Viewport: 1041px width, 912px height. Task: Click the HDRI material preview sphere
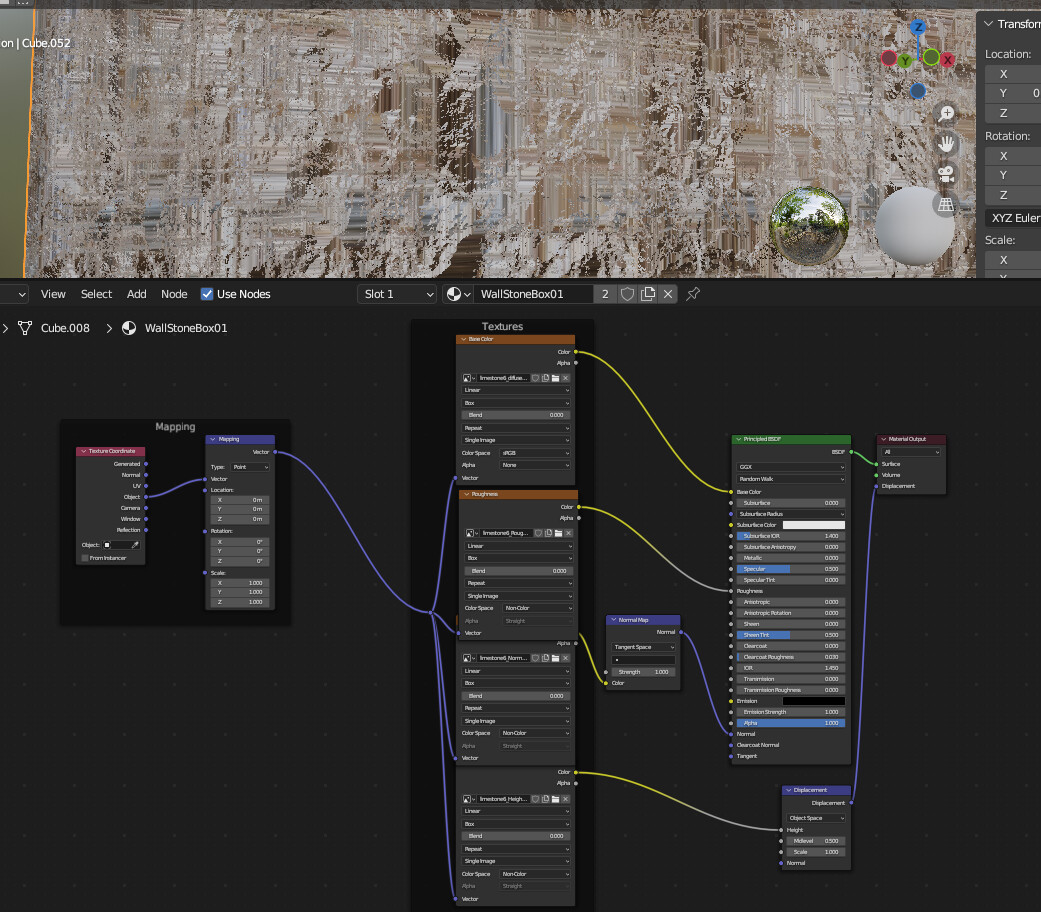tap(809, 226)
